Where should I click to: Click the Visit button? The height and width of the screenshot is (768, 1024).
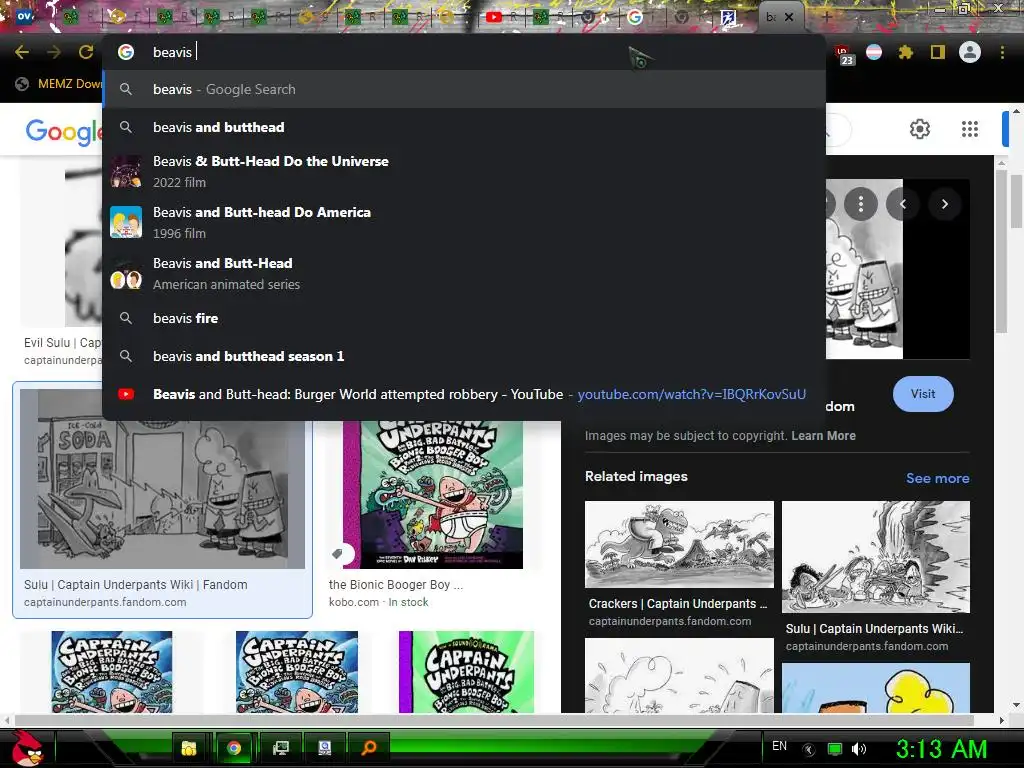coord(923,394)
